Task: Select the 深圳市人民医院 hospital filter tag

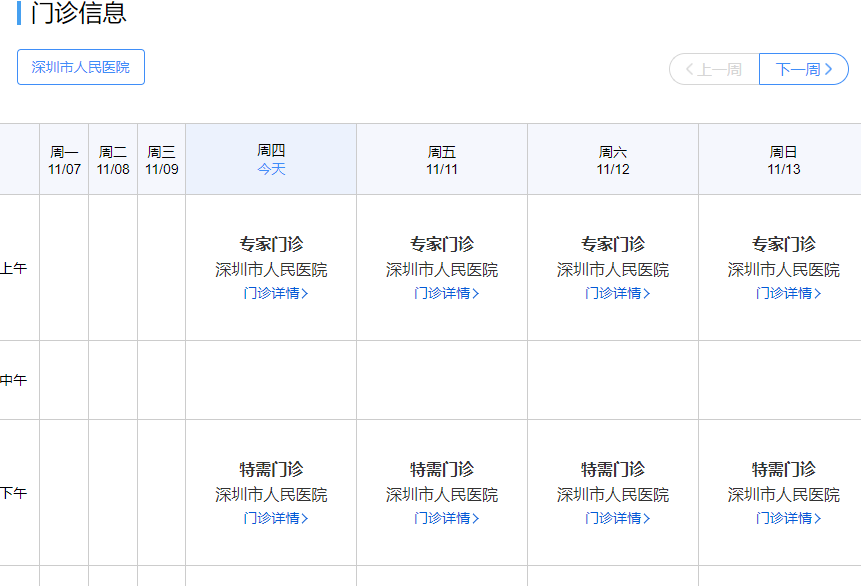Action: pyautogui.click(x=81, y=67)
